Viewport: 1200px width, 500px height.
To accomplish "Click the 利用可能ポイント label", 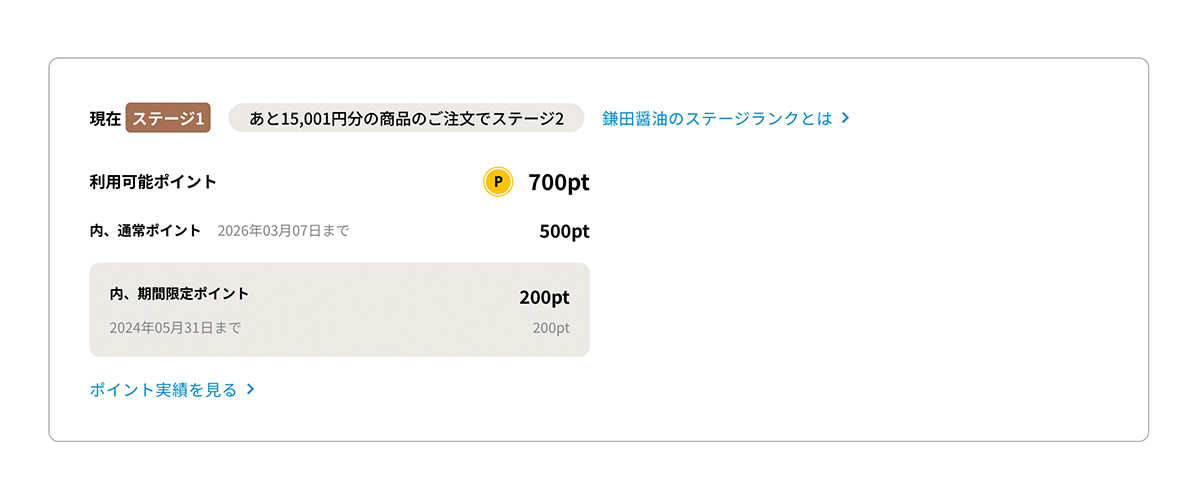I will [x=153, y=182].
